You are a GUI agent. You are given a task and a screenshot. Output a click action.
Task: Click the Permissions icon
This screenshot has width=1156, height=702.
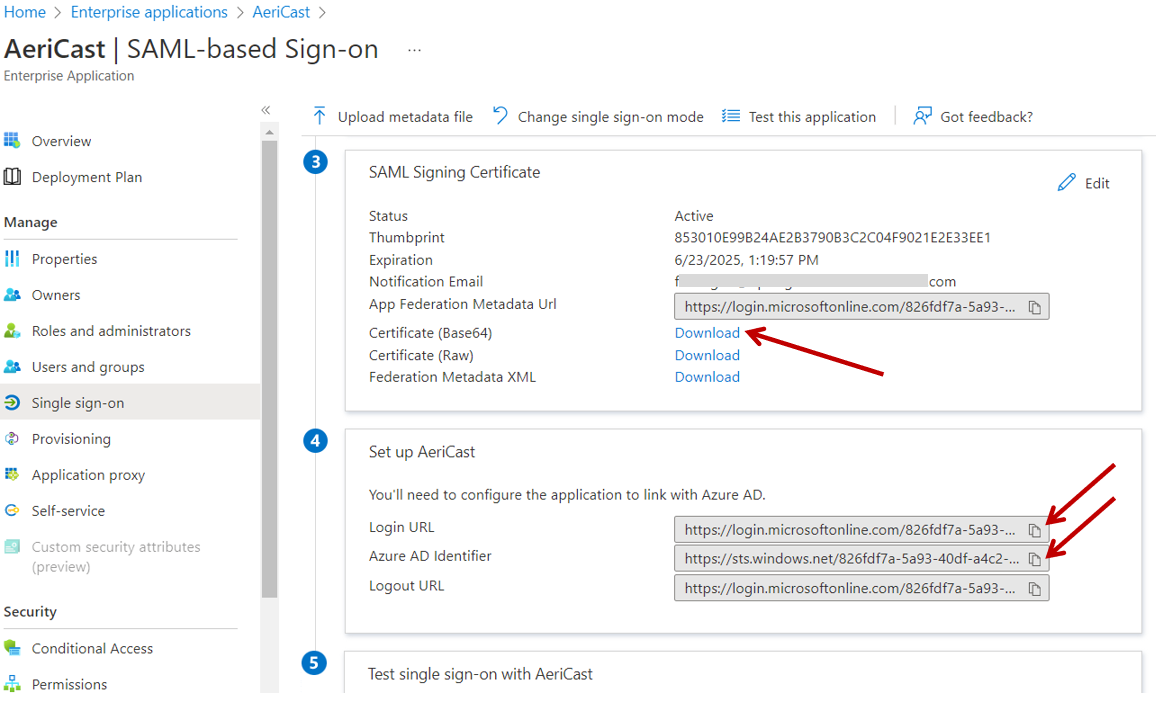point(12,684)
